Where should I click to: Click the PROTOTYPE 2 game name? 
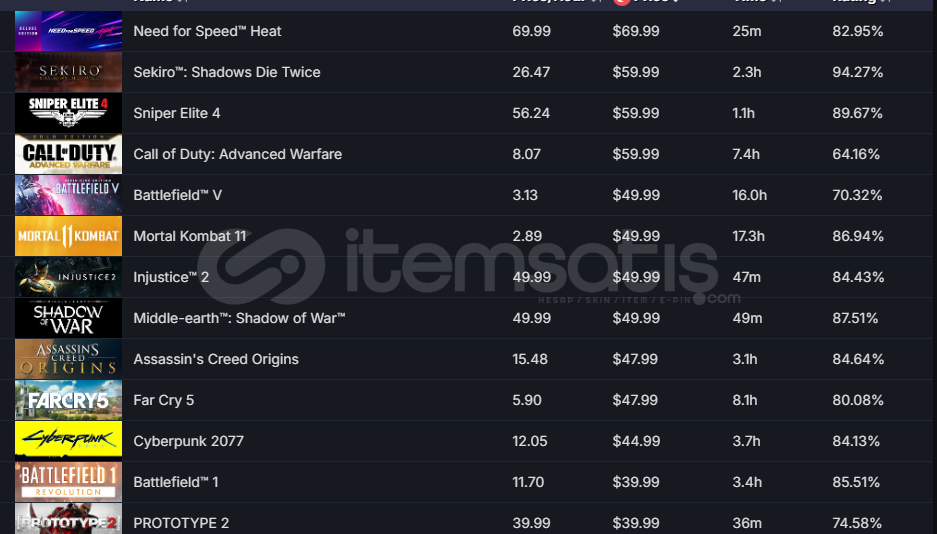point(181,523)
